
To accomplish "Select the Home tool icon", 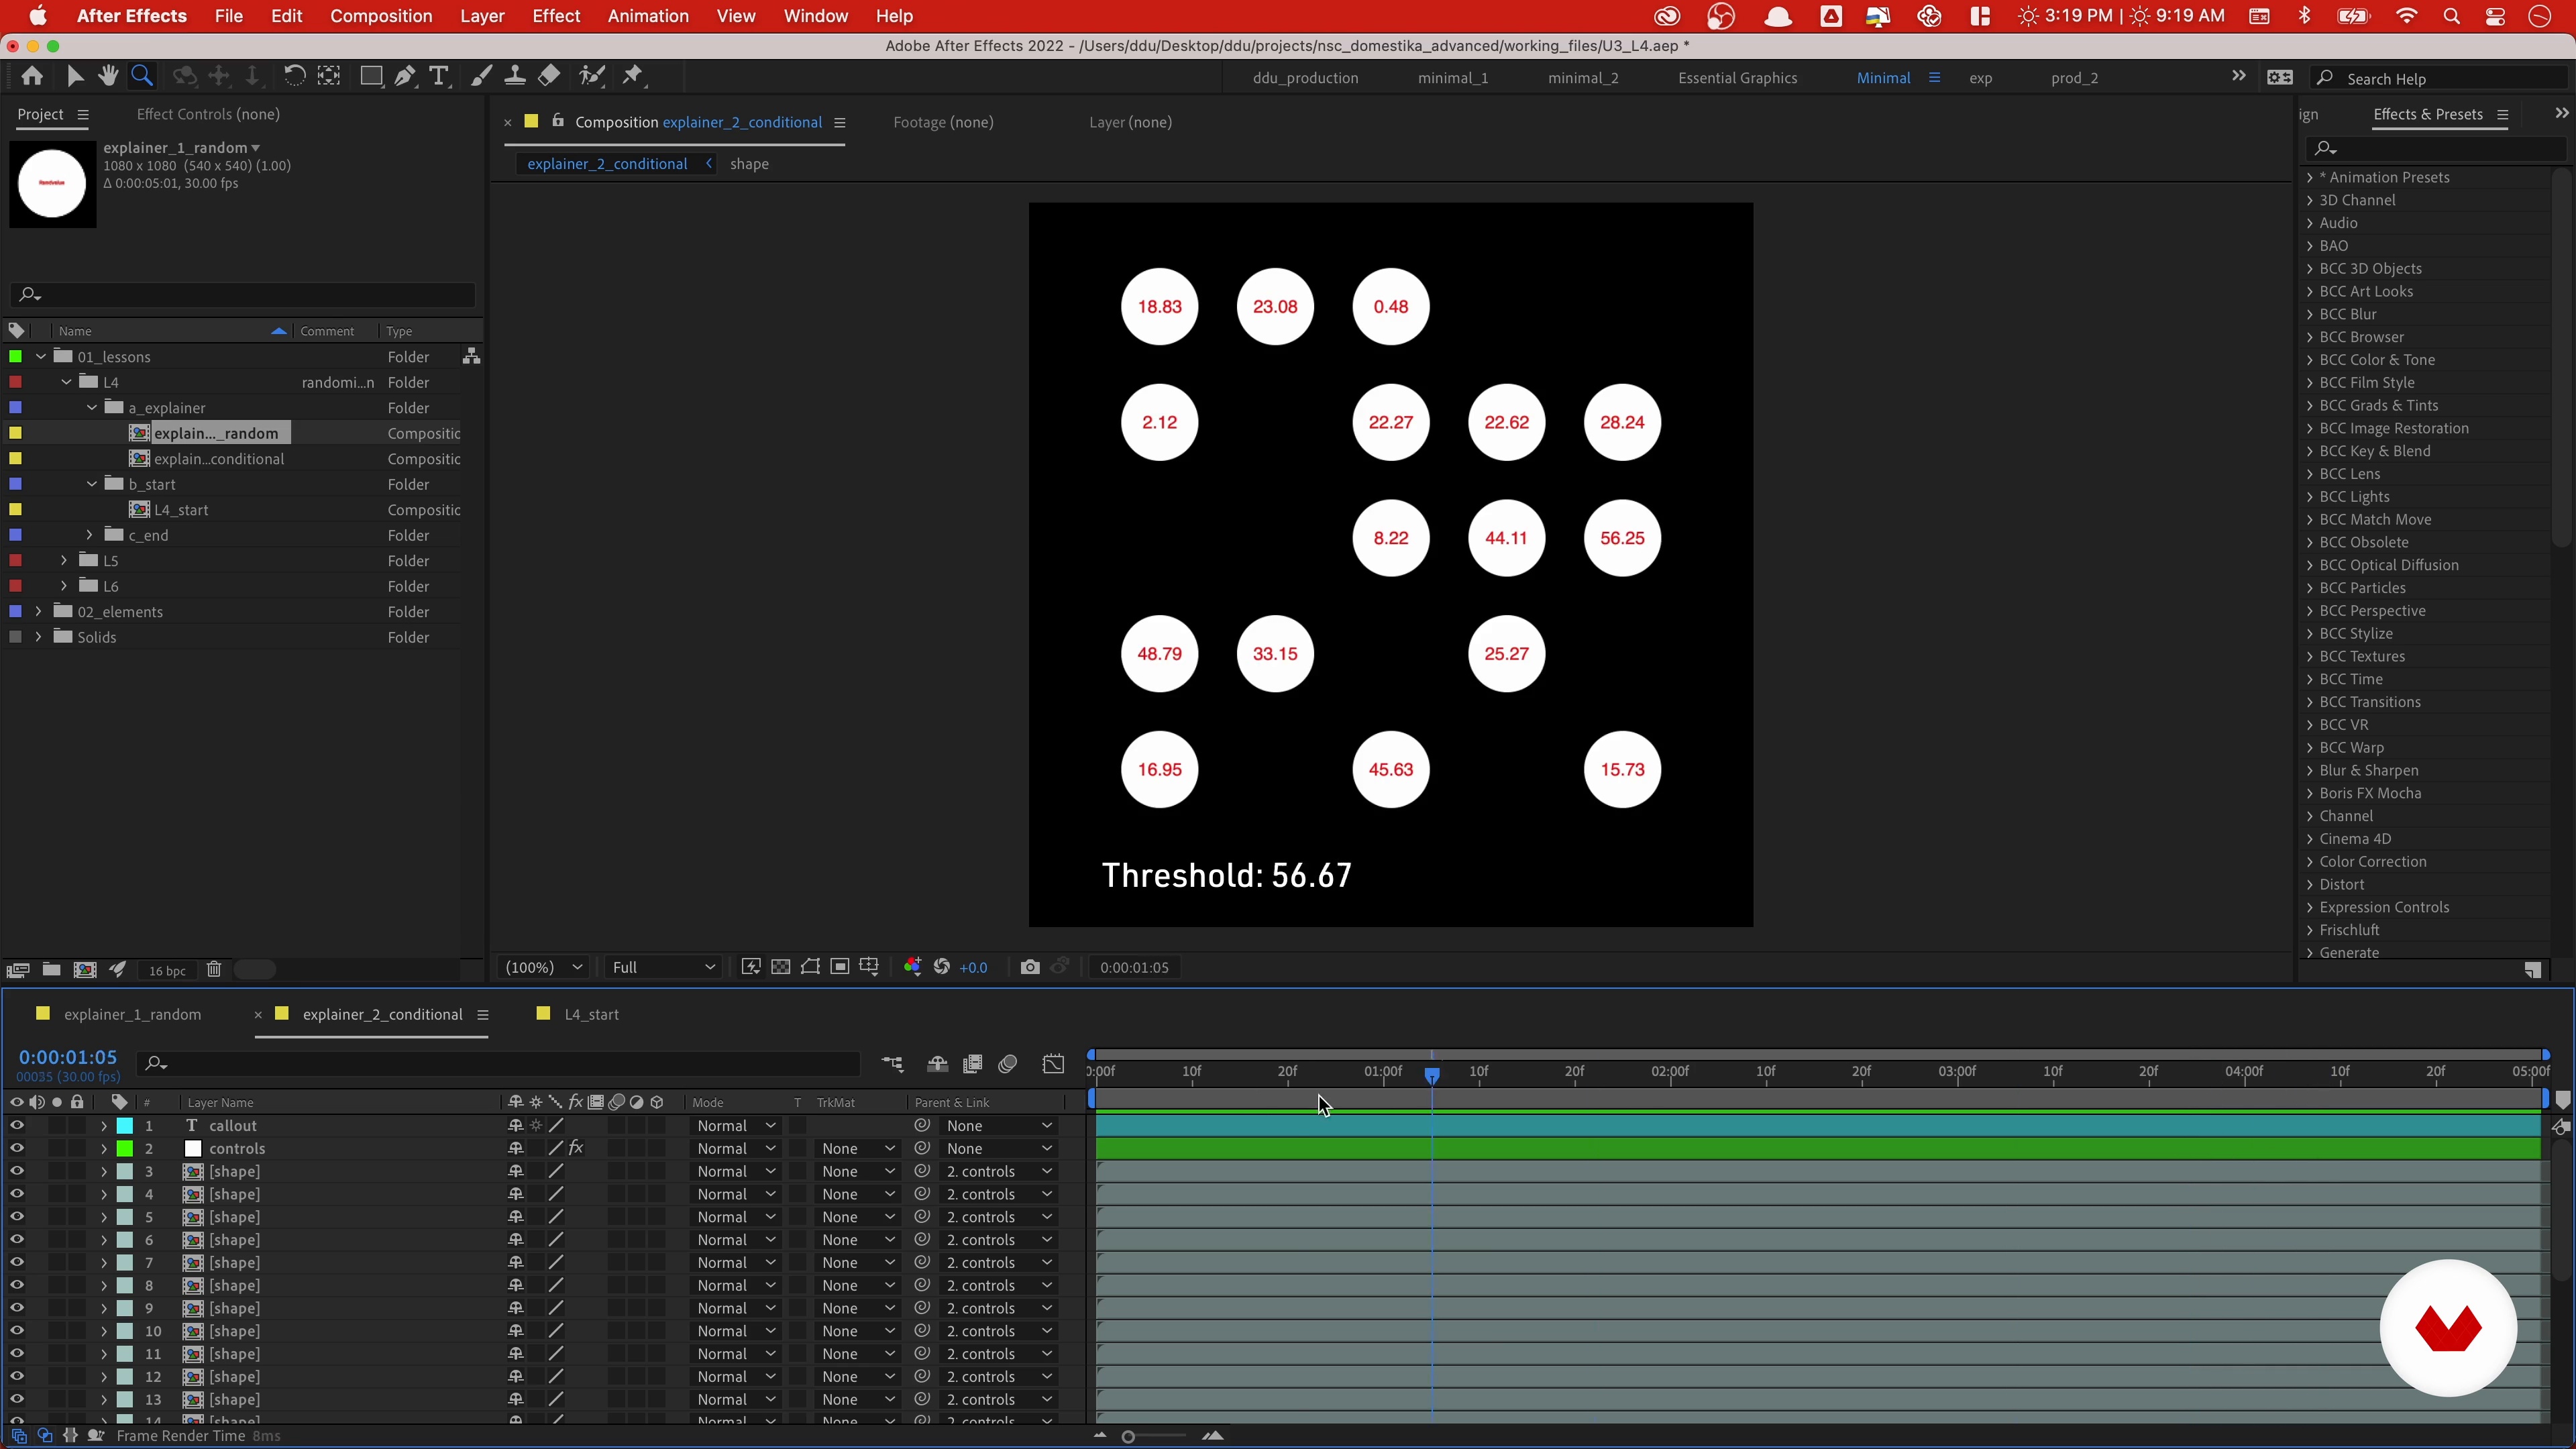I will pyautogui.click(x=32, y=76).
